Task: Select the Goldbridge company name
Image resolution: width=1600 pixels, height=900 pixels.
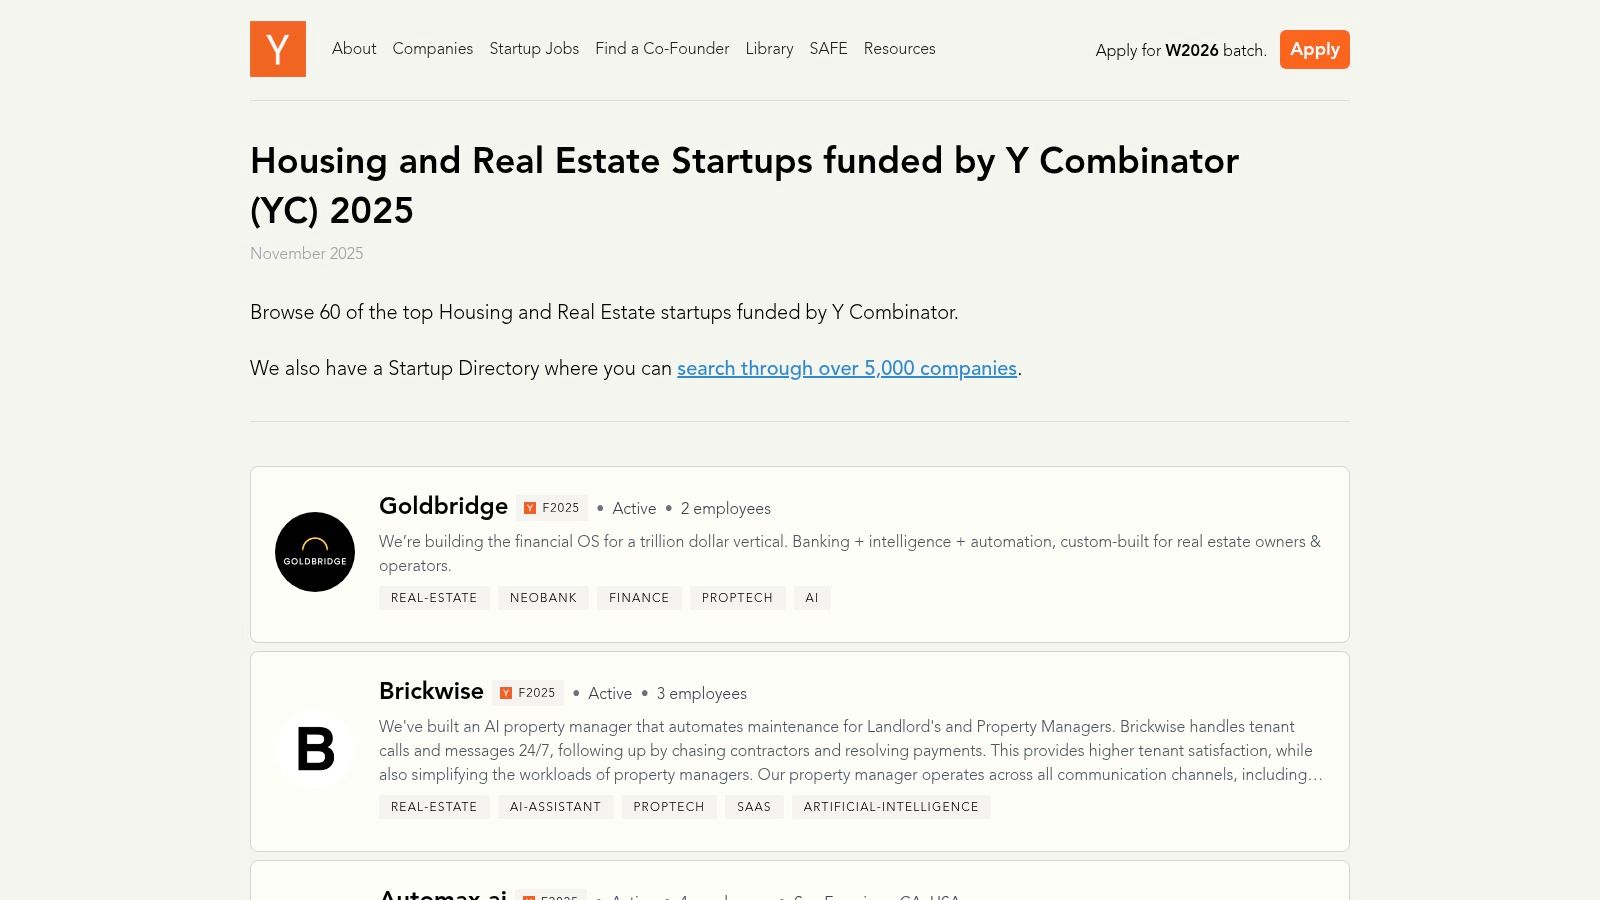Action: (x=443, y=506)
